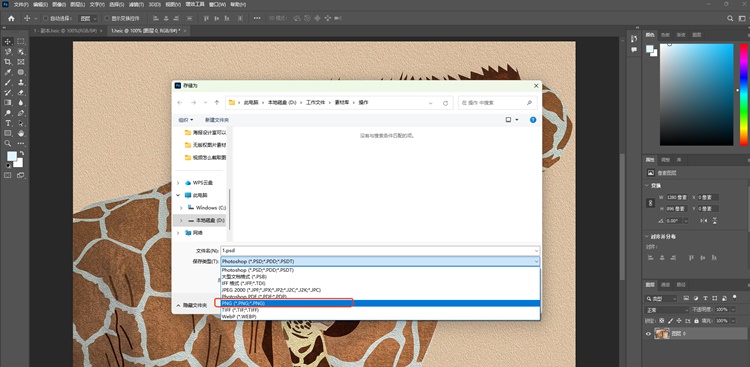
Task: Open the Edit Toolbar three-dots button
Action: click(21, 143)
